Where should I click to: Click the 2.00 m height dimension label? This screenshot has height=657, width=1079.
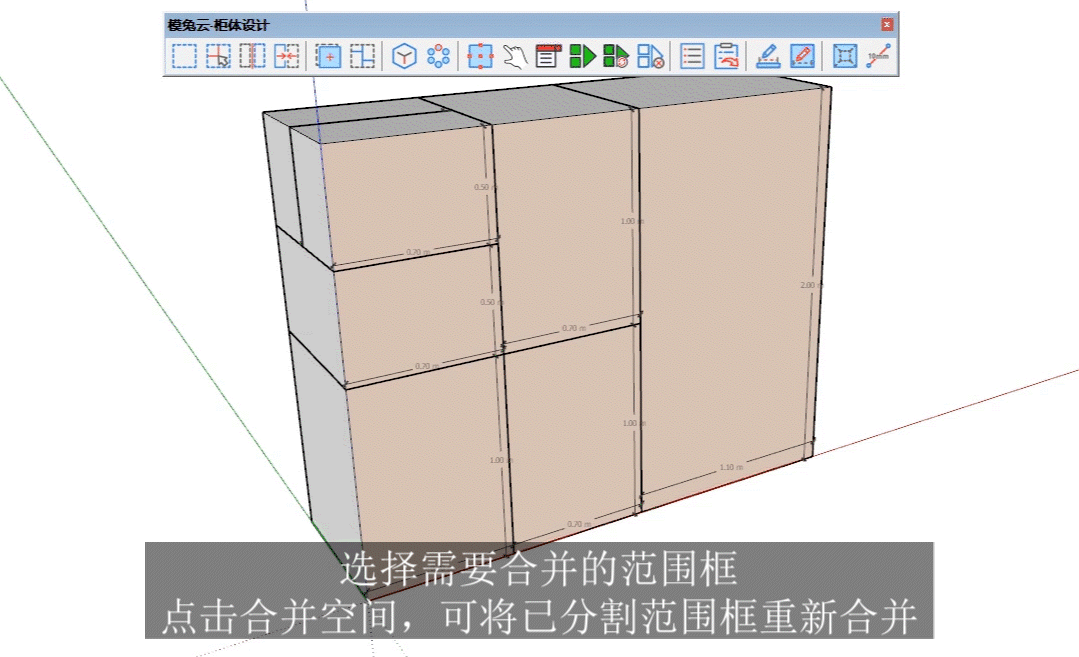(808, 285)
